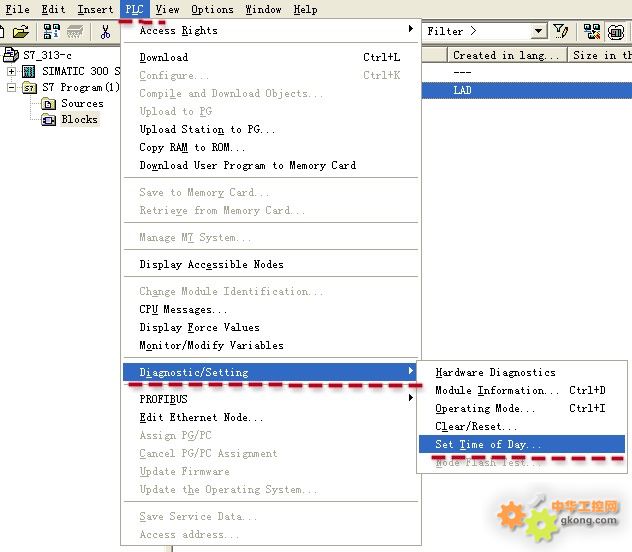This screenshot has height=552, width=632.
Task: Select the Blocks tree label
Action: [79, 120]
